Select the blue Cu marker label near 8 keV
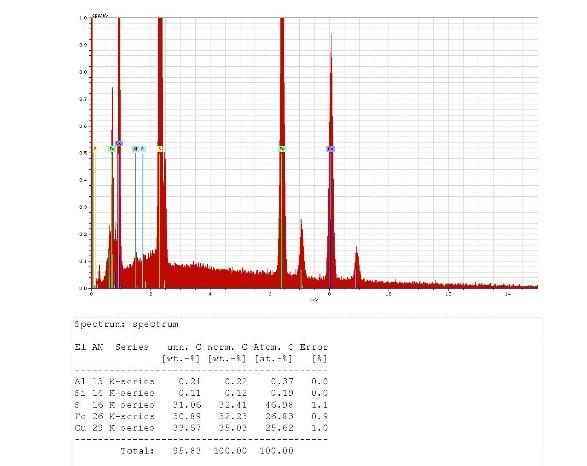 [331, 149]
